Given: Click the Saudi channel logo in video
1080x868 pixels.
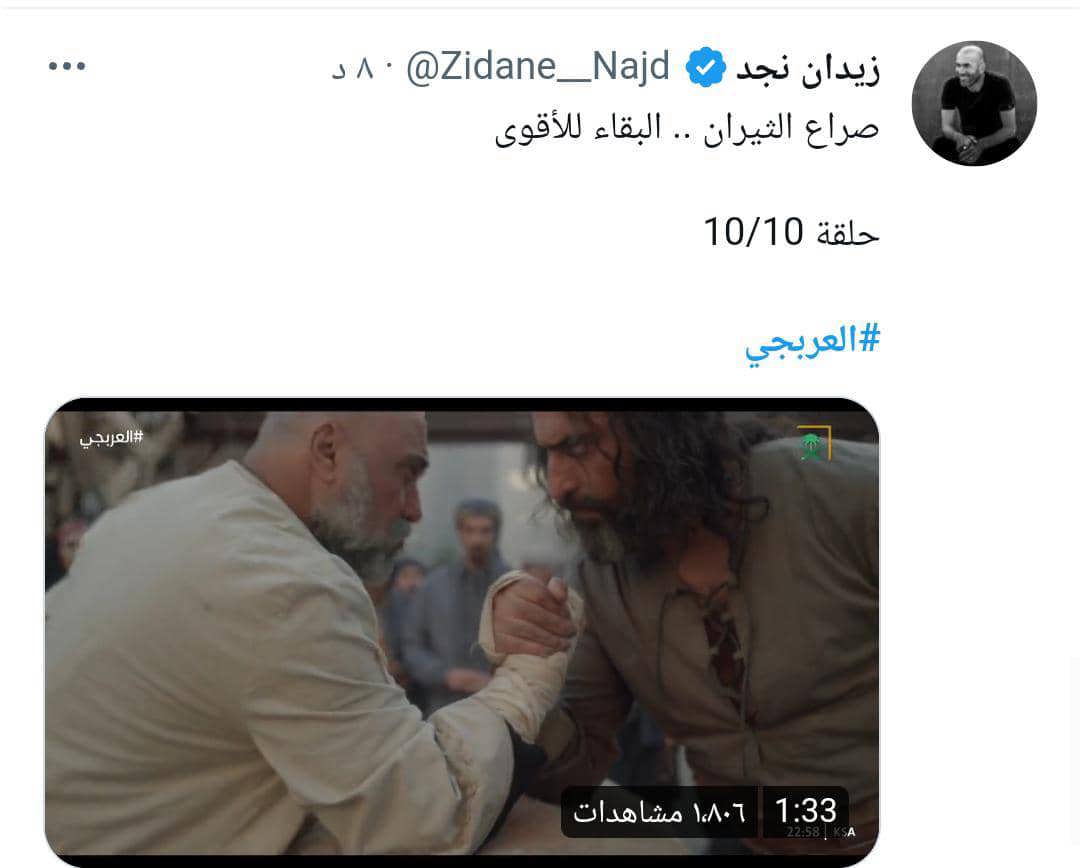Looking at the screenshot, I should [813, 444].
